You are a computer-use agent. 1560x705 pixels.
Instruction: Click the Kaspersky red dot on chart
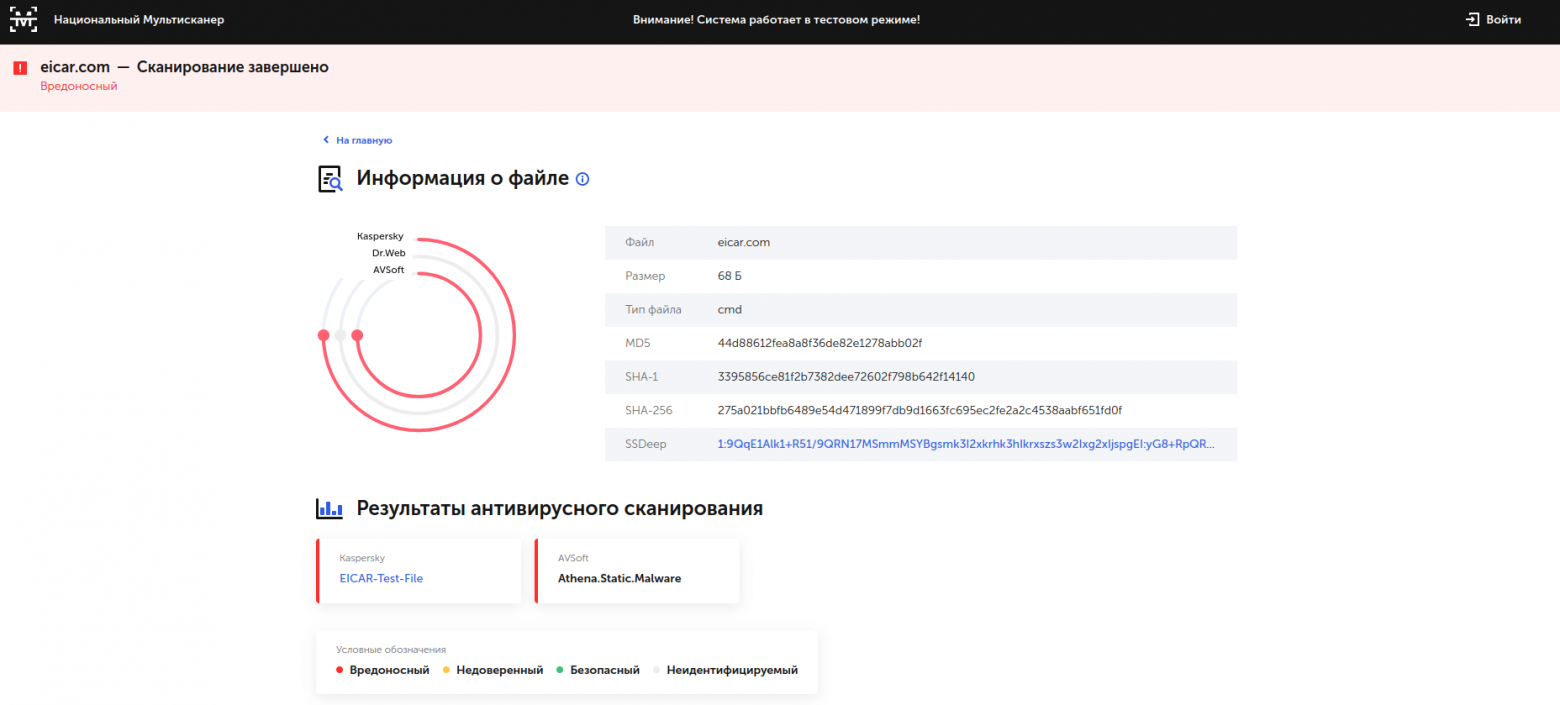click(323, 335)
